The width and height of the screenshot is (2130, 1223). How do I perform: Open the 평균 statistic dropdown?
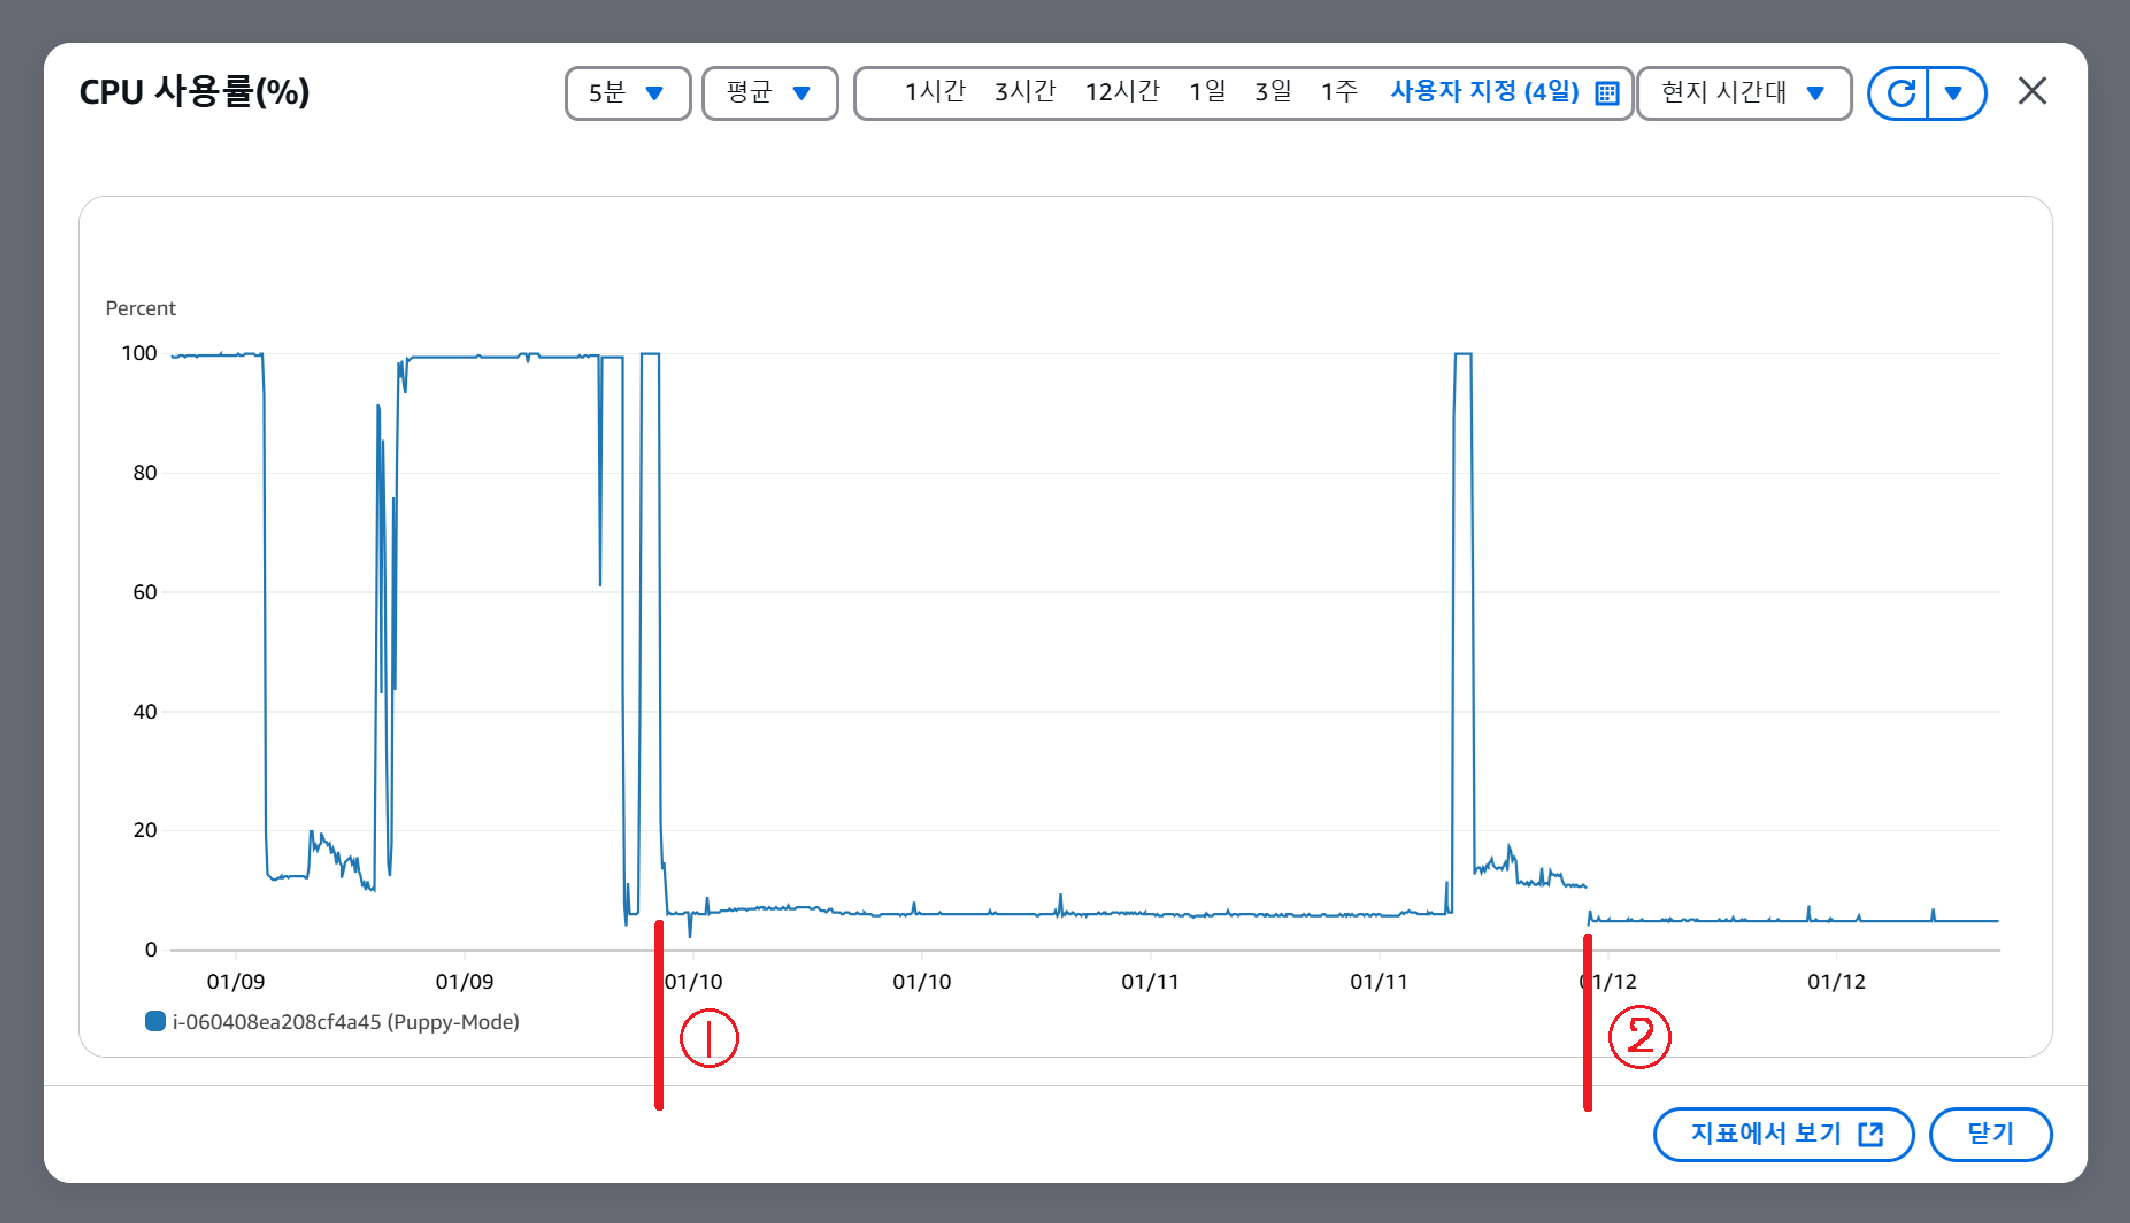tap(769, 93)
